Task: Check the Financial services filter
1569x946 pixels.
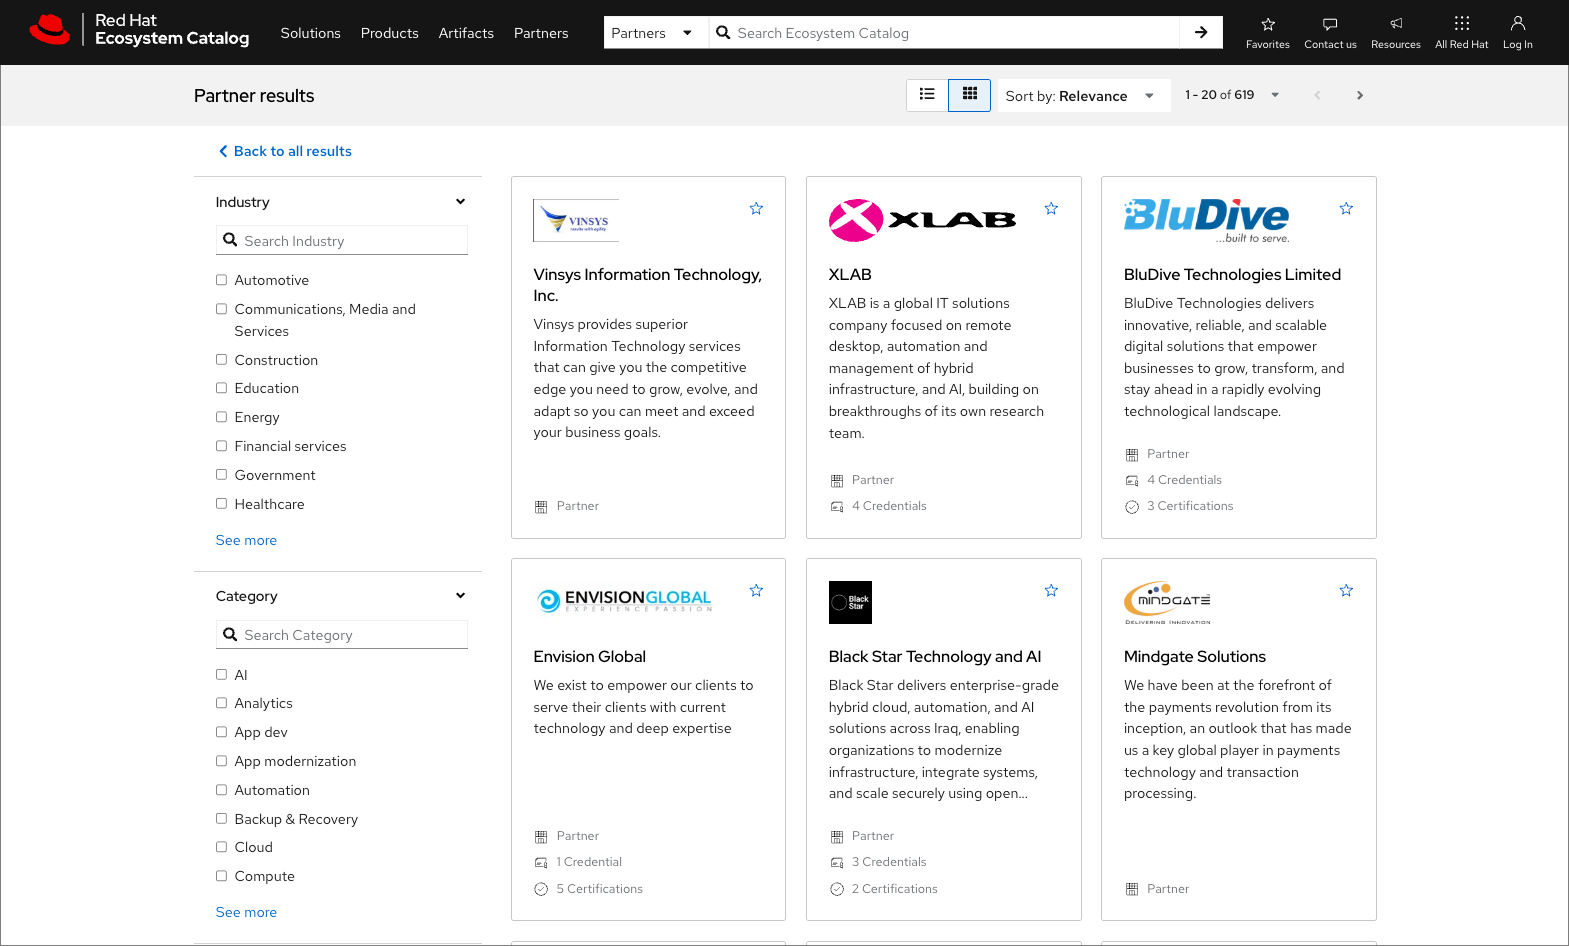Action: click(x=221, y=446)
